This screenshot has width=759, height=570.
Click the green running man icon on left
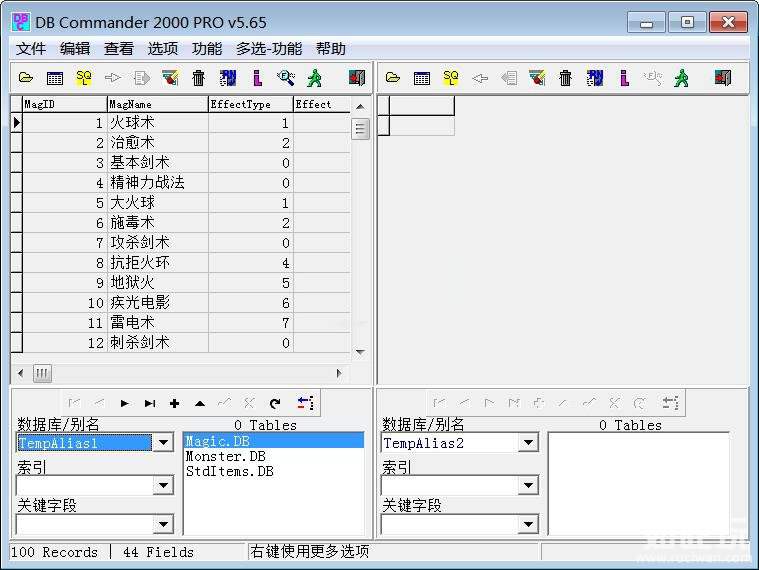tap(315, 78)
